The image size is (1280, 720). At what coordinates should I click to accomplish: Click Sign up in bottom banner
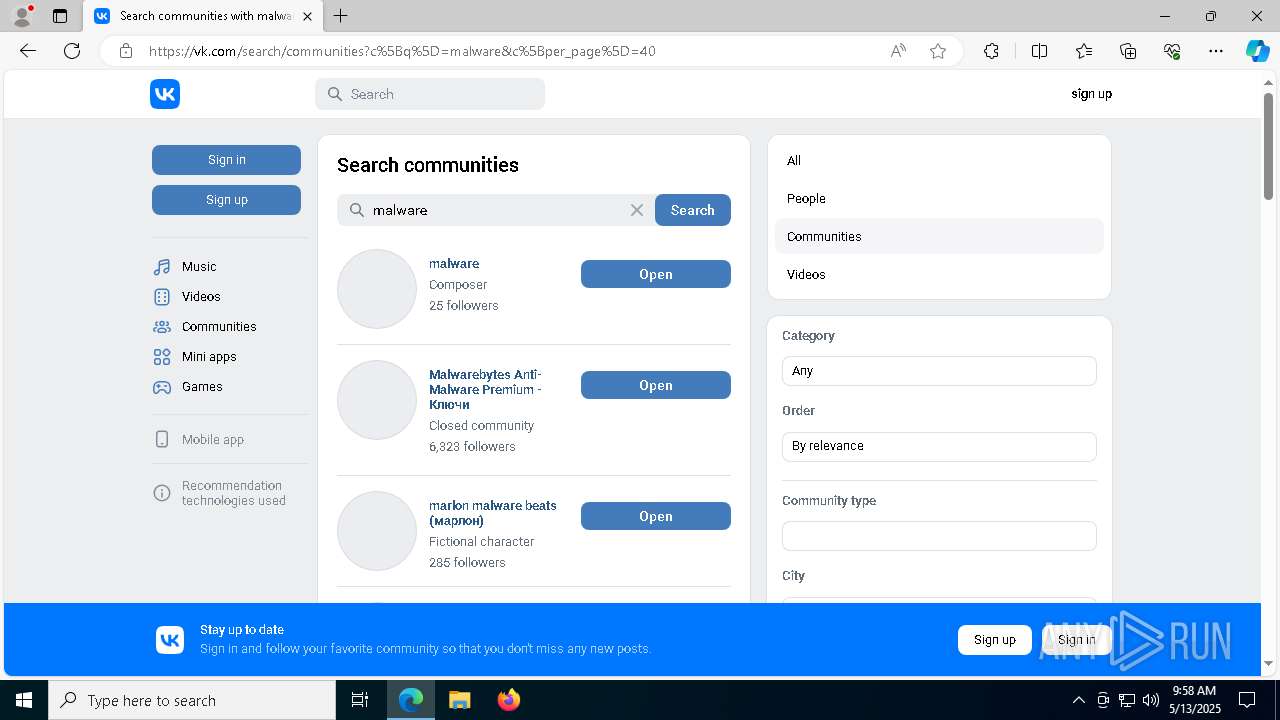click(x=994, y=640)
